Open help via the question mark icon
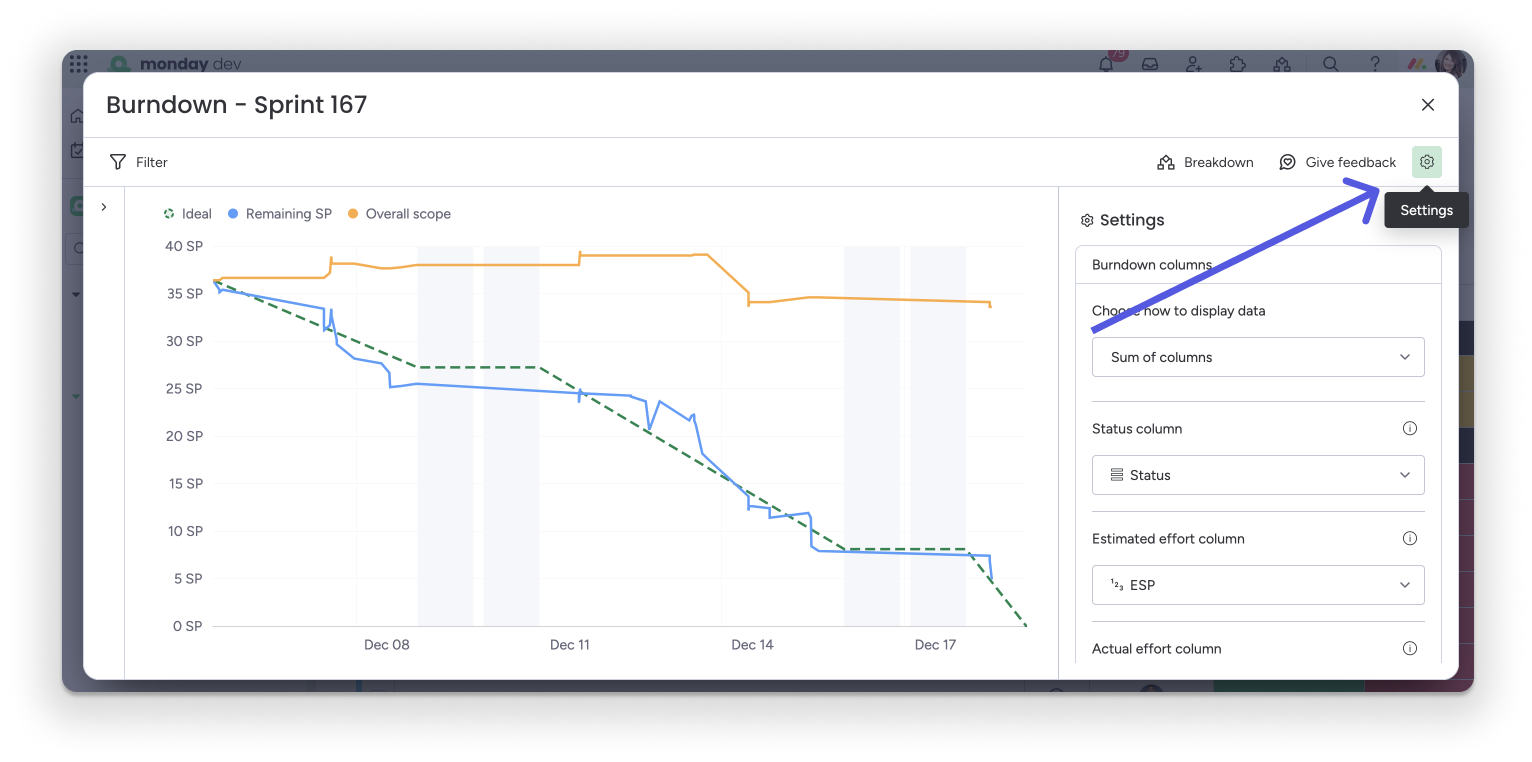1532x762 pixels. click(x=1375, y=63)
